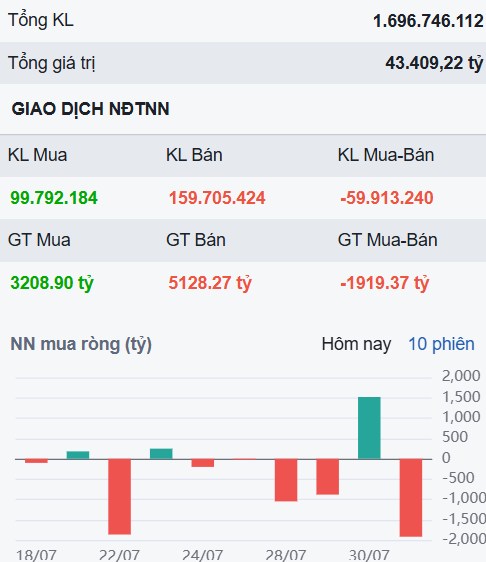Click the NN mua ròng (tỷ) chart title
486x562 pixels.
[81, 344]
